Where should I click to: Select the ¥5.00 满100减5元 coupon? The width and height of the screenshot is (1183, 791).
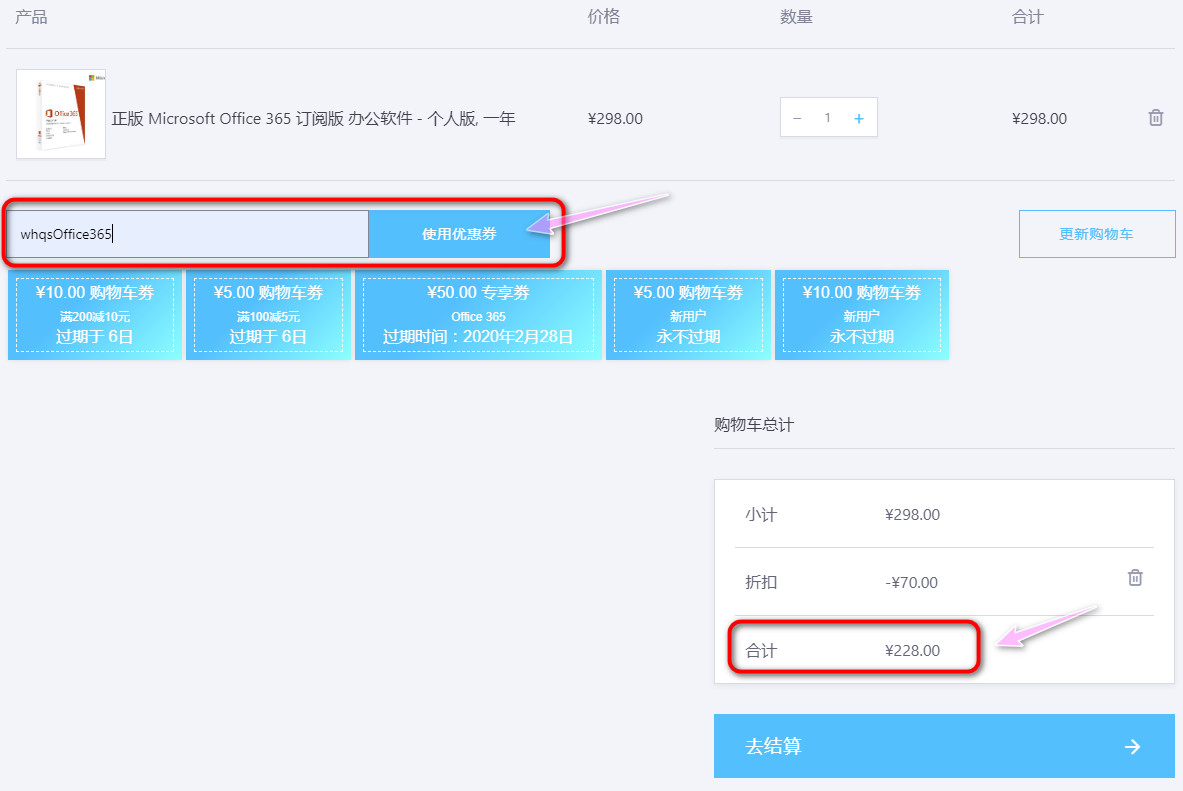coord(268,314)
